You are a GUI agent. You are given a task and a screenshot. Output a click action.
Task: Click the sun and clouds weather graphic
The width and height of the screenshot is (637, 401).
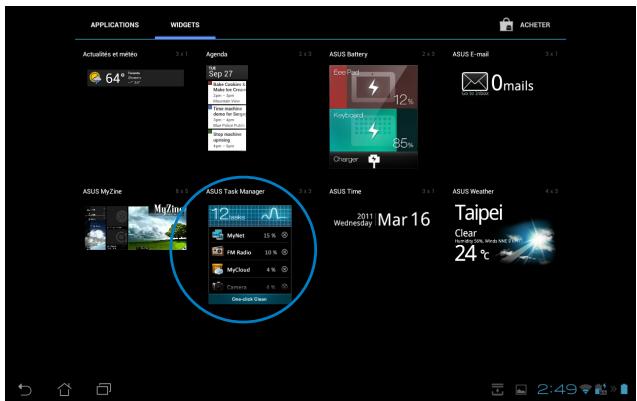click(x=527, y=243)
